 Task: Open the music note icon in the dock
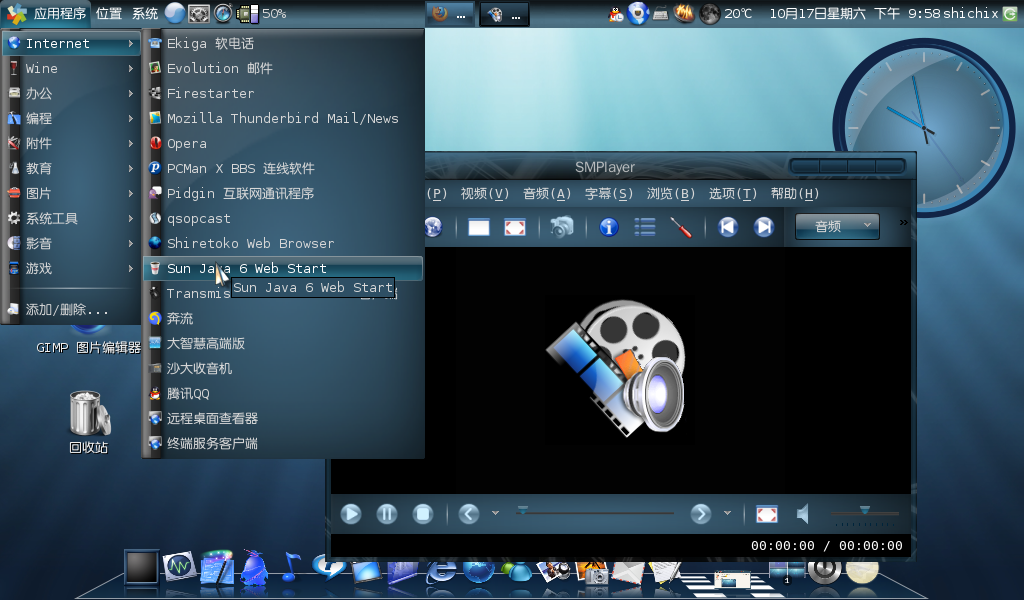291,565
